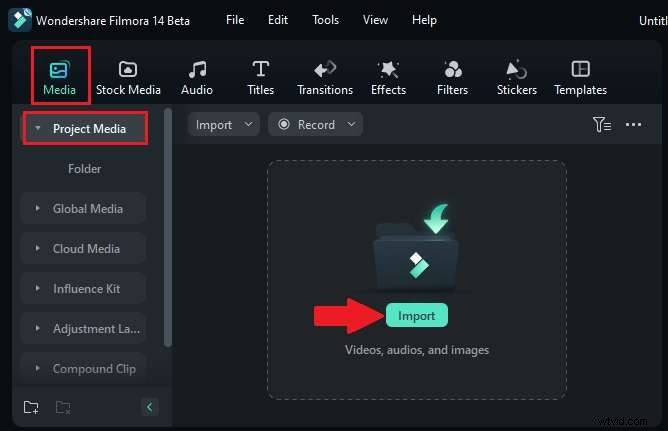Expand the Global Media arrow

click(37, 208)
